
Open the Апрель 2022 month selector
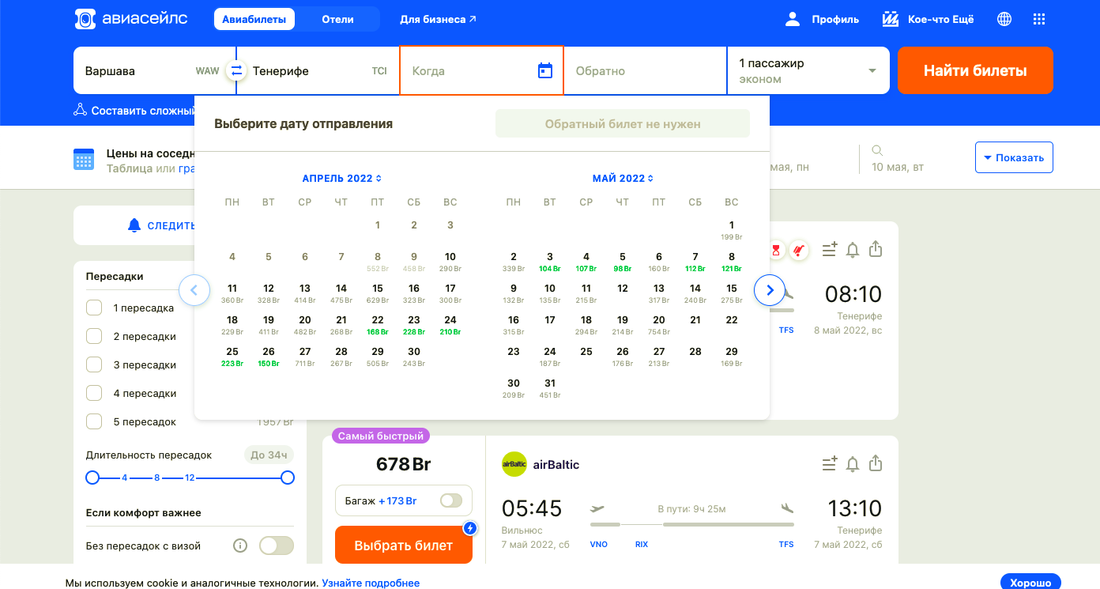342,178
